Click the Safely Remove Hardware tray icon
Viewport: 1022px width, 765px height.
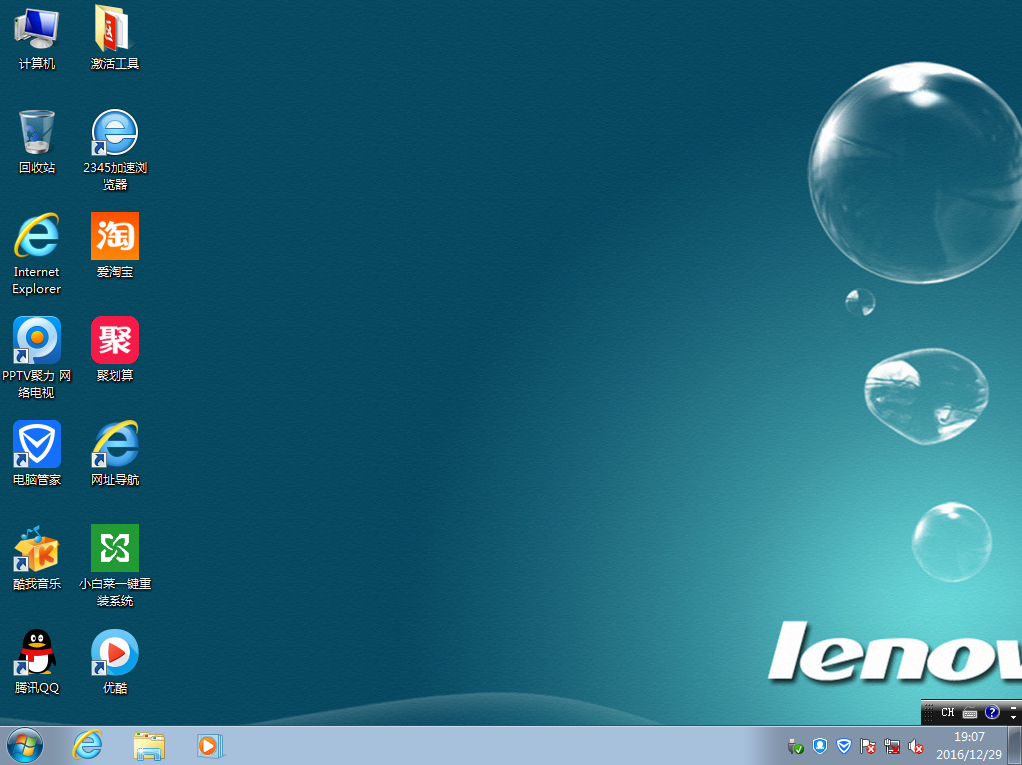(x=795, y=746)
